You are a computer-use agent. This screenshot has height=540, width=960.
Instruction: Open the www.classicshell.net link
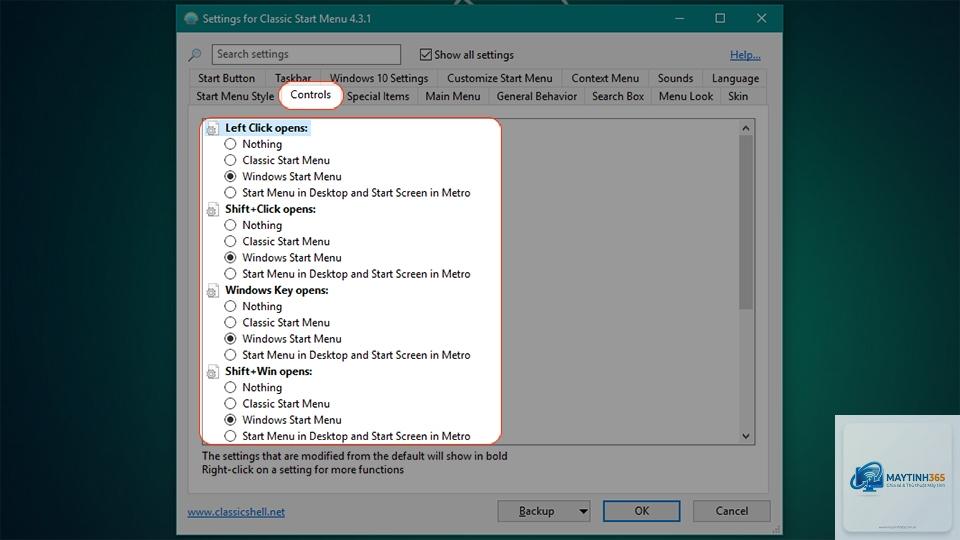click(x=236, y=512)
